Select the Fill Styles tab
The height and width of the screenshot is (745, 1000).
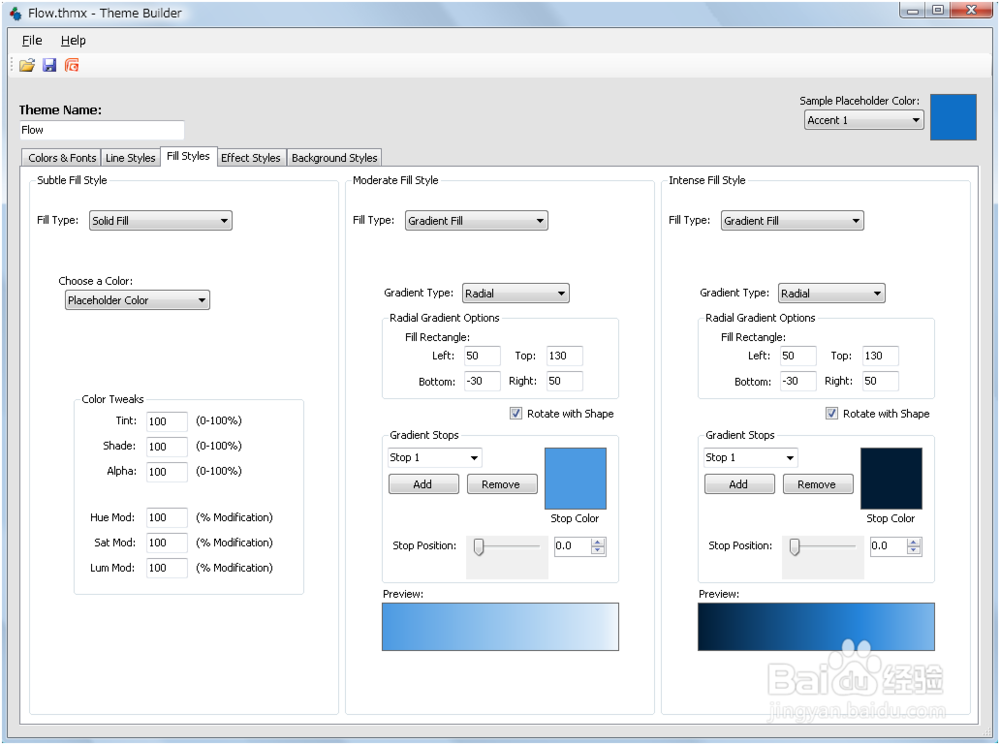[x=188, y=156]
